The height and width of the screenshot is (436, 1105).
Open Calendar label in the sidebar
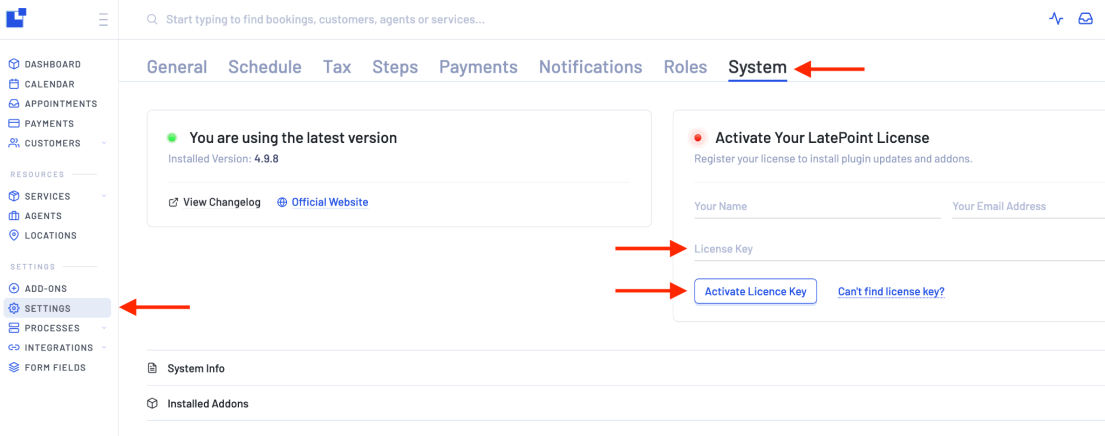(x=49, y=84)
